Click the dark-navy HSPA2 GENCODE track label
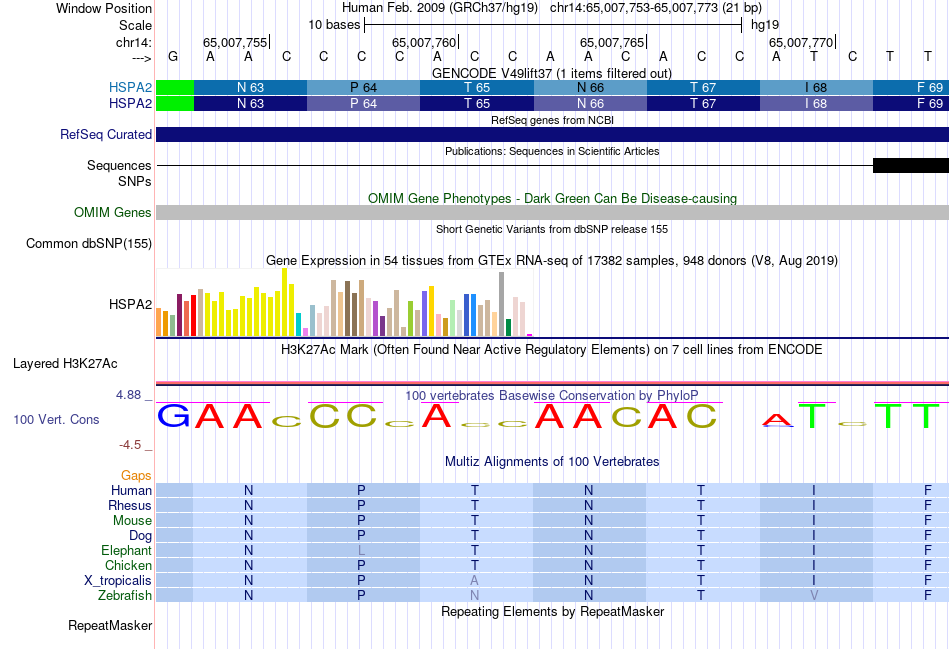The image size is (950, 649). [130, 103]
